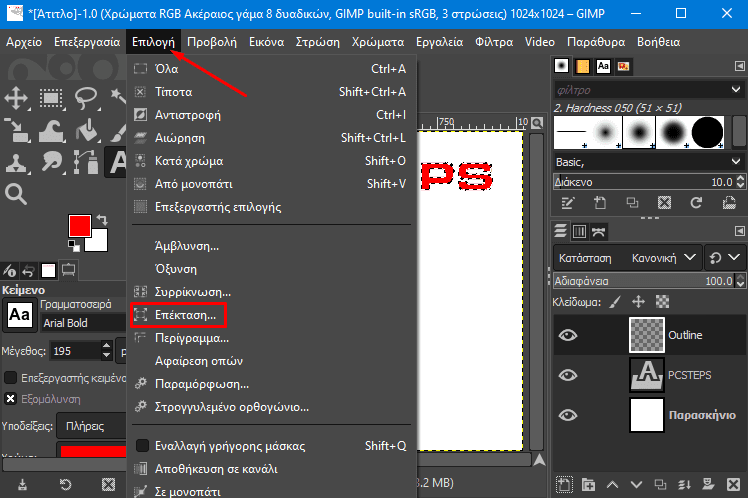
Task: Open the font picker Aa button
Action: click(20, 315)
